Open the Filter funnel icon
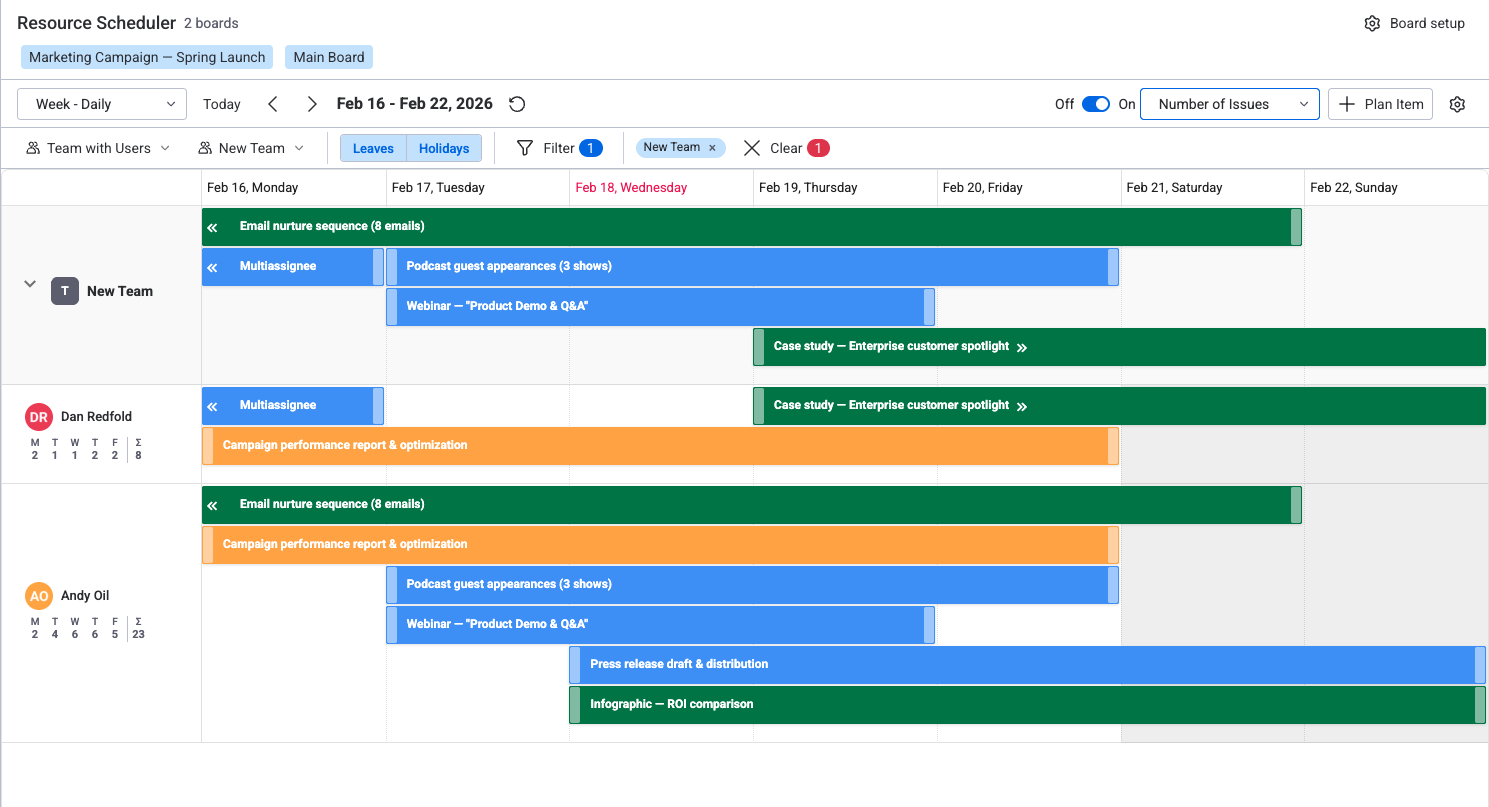The width and height of the screenshot is (1489, 807). point(525,147)
